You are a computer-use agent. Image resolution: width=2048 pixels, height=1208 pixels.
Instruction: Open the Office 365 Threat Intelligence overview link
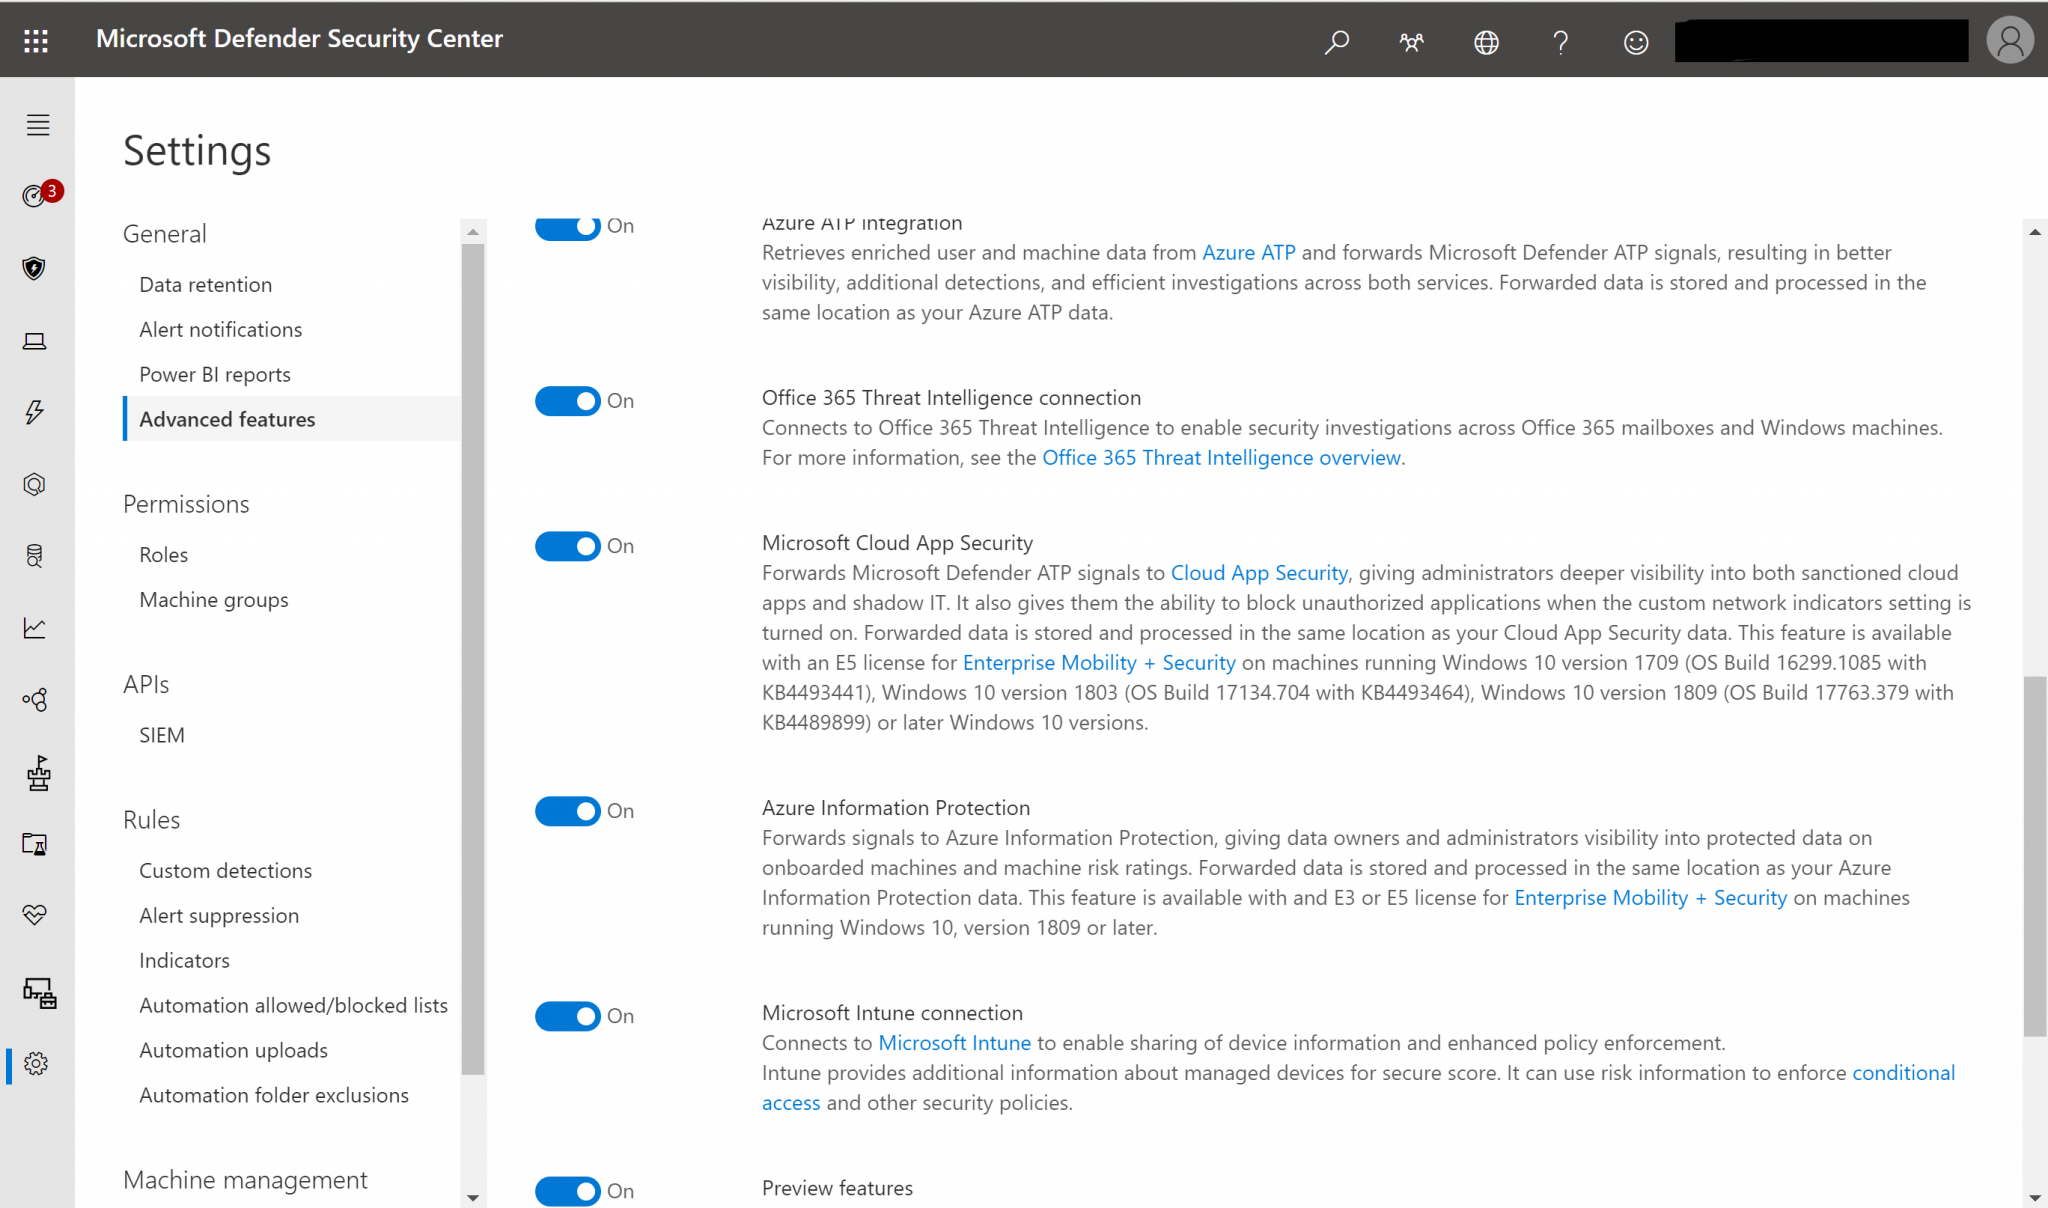coord(1221,457)
